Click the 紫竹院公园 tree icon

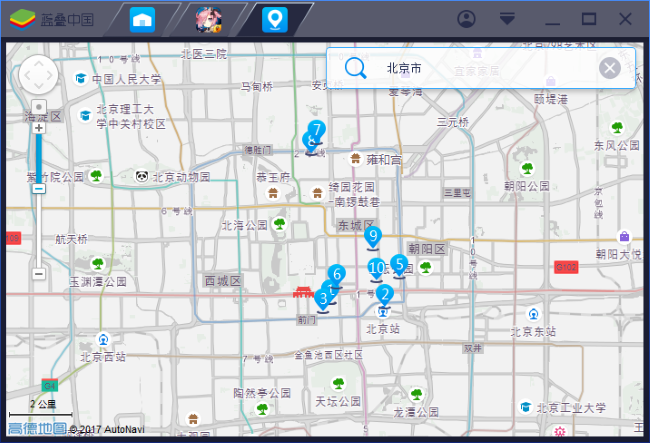tap(96, 176)
